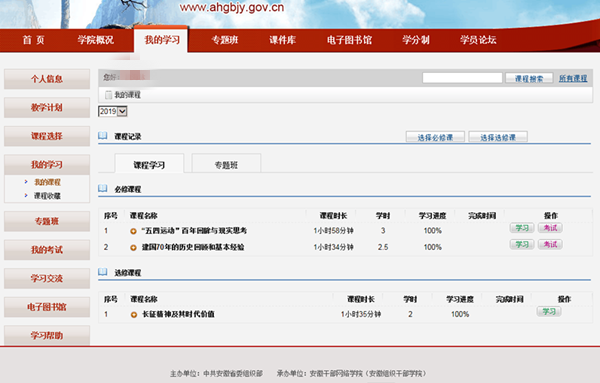Image resolution: width=600 pixels, height=383 pixels.
Task: Click 考试 for the 五四运动 course
Action: [x=550, y=228]
